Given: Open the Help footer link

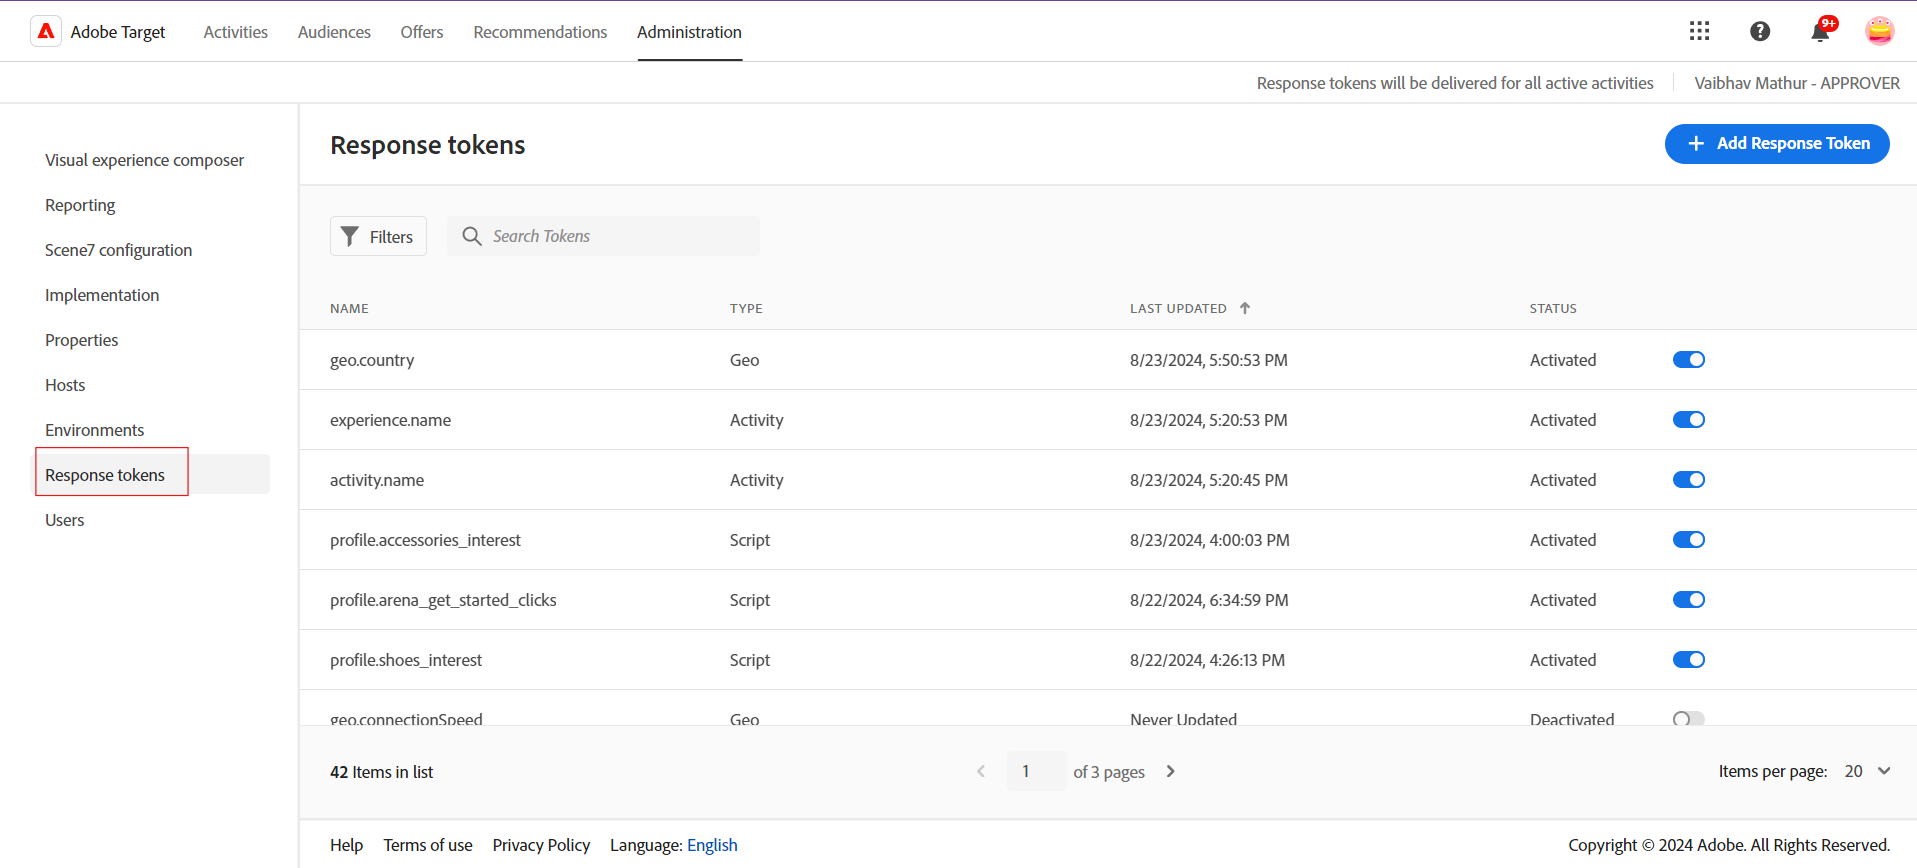Looking at the screenshot, I should [x=346, y=845].
